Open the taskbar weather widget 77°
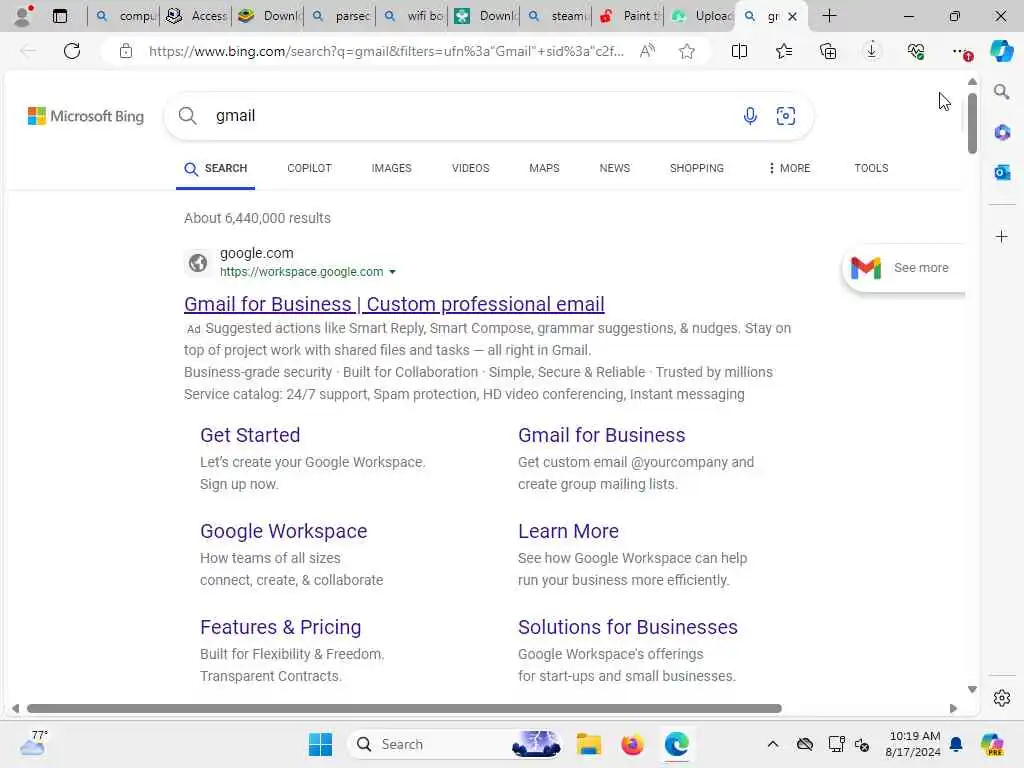Image resolution: width=1024 pixels, height=768 pixels. pyautogui.click(x=34, y=743)
